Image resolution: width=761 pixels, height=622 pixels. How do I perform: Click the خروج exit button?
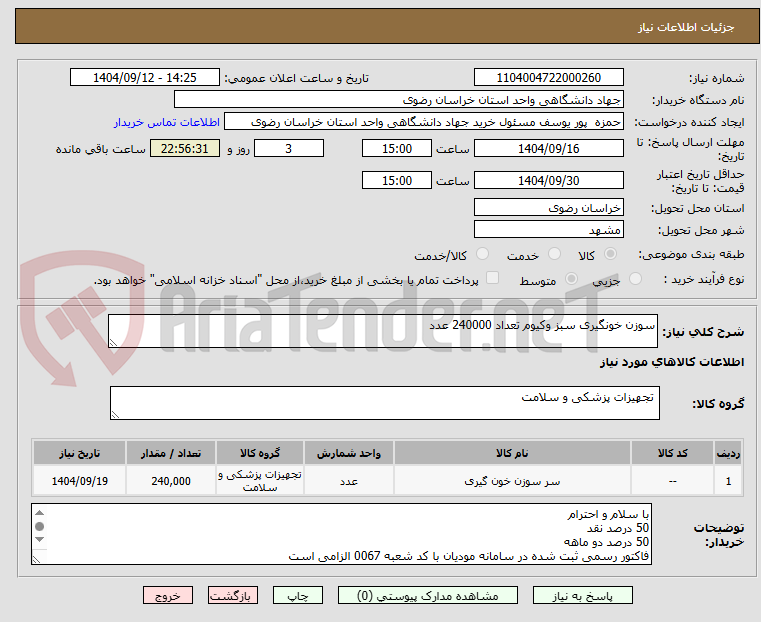click(168, 595)
